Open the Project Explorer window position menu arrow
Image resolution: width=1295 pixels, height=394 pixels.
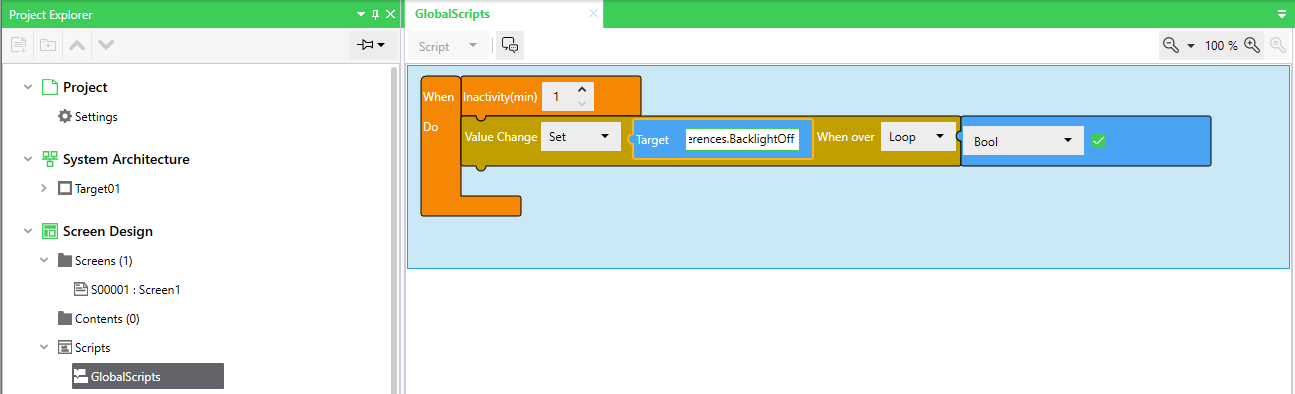tap(360, 14)
